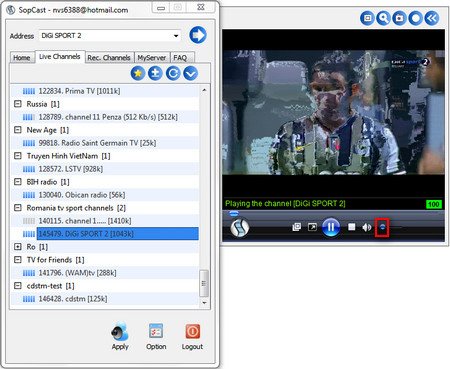Collapse the Russia [1] group

(x=18, y=104)
